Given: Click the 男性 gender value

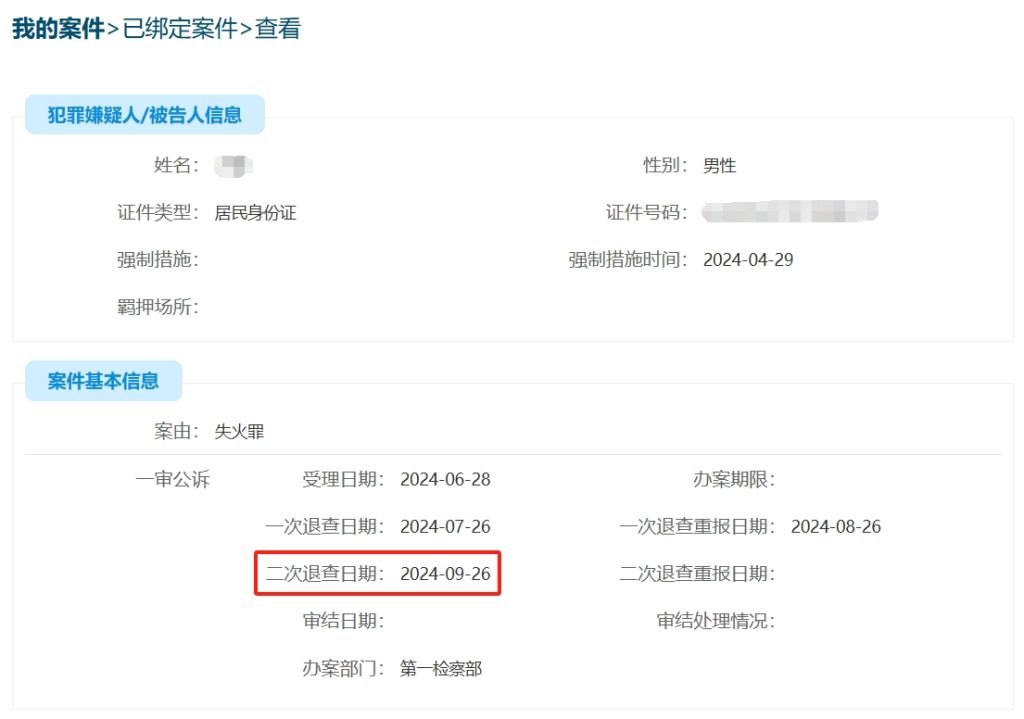Looking at the screenshot, I should pyautogui.click(x=719, y=166).
